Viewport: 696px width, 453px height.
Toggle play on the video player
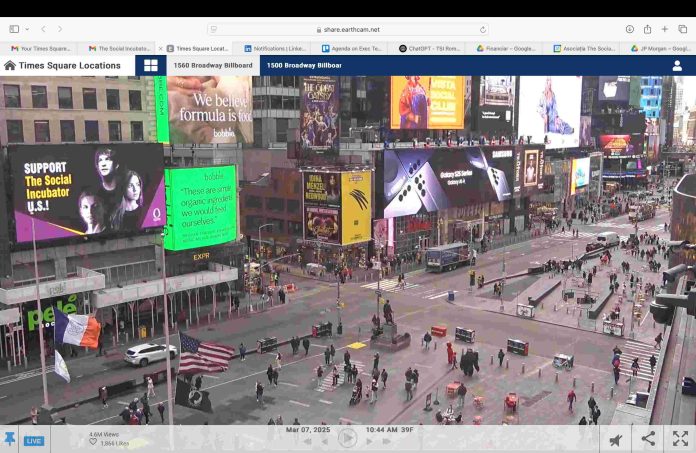[x=347, y=439]
